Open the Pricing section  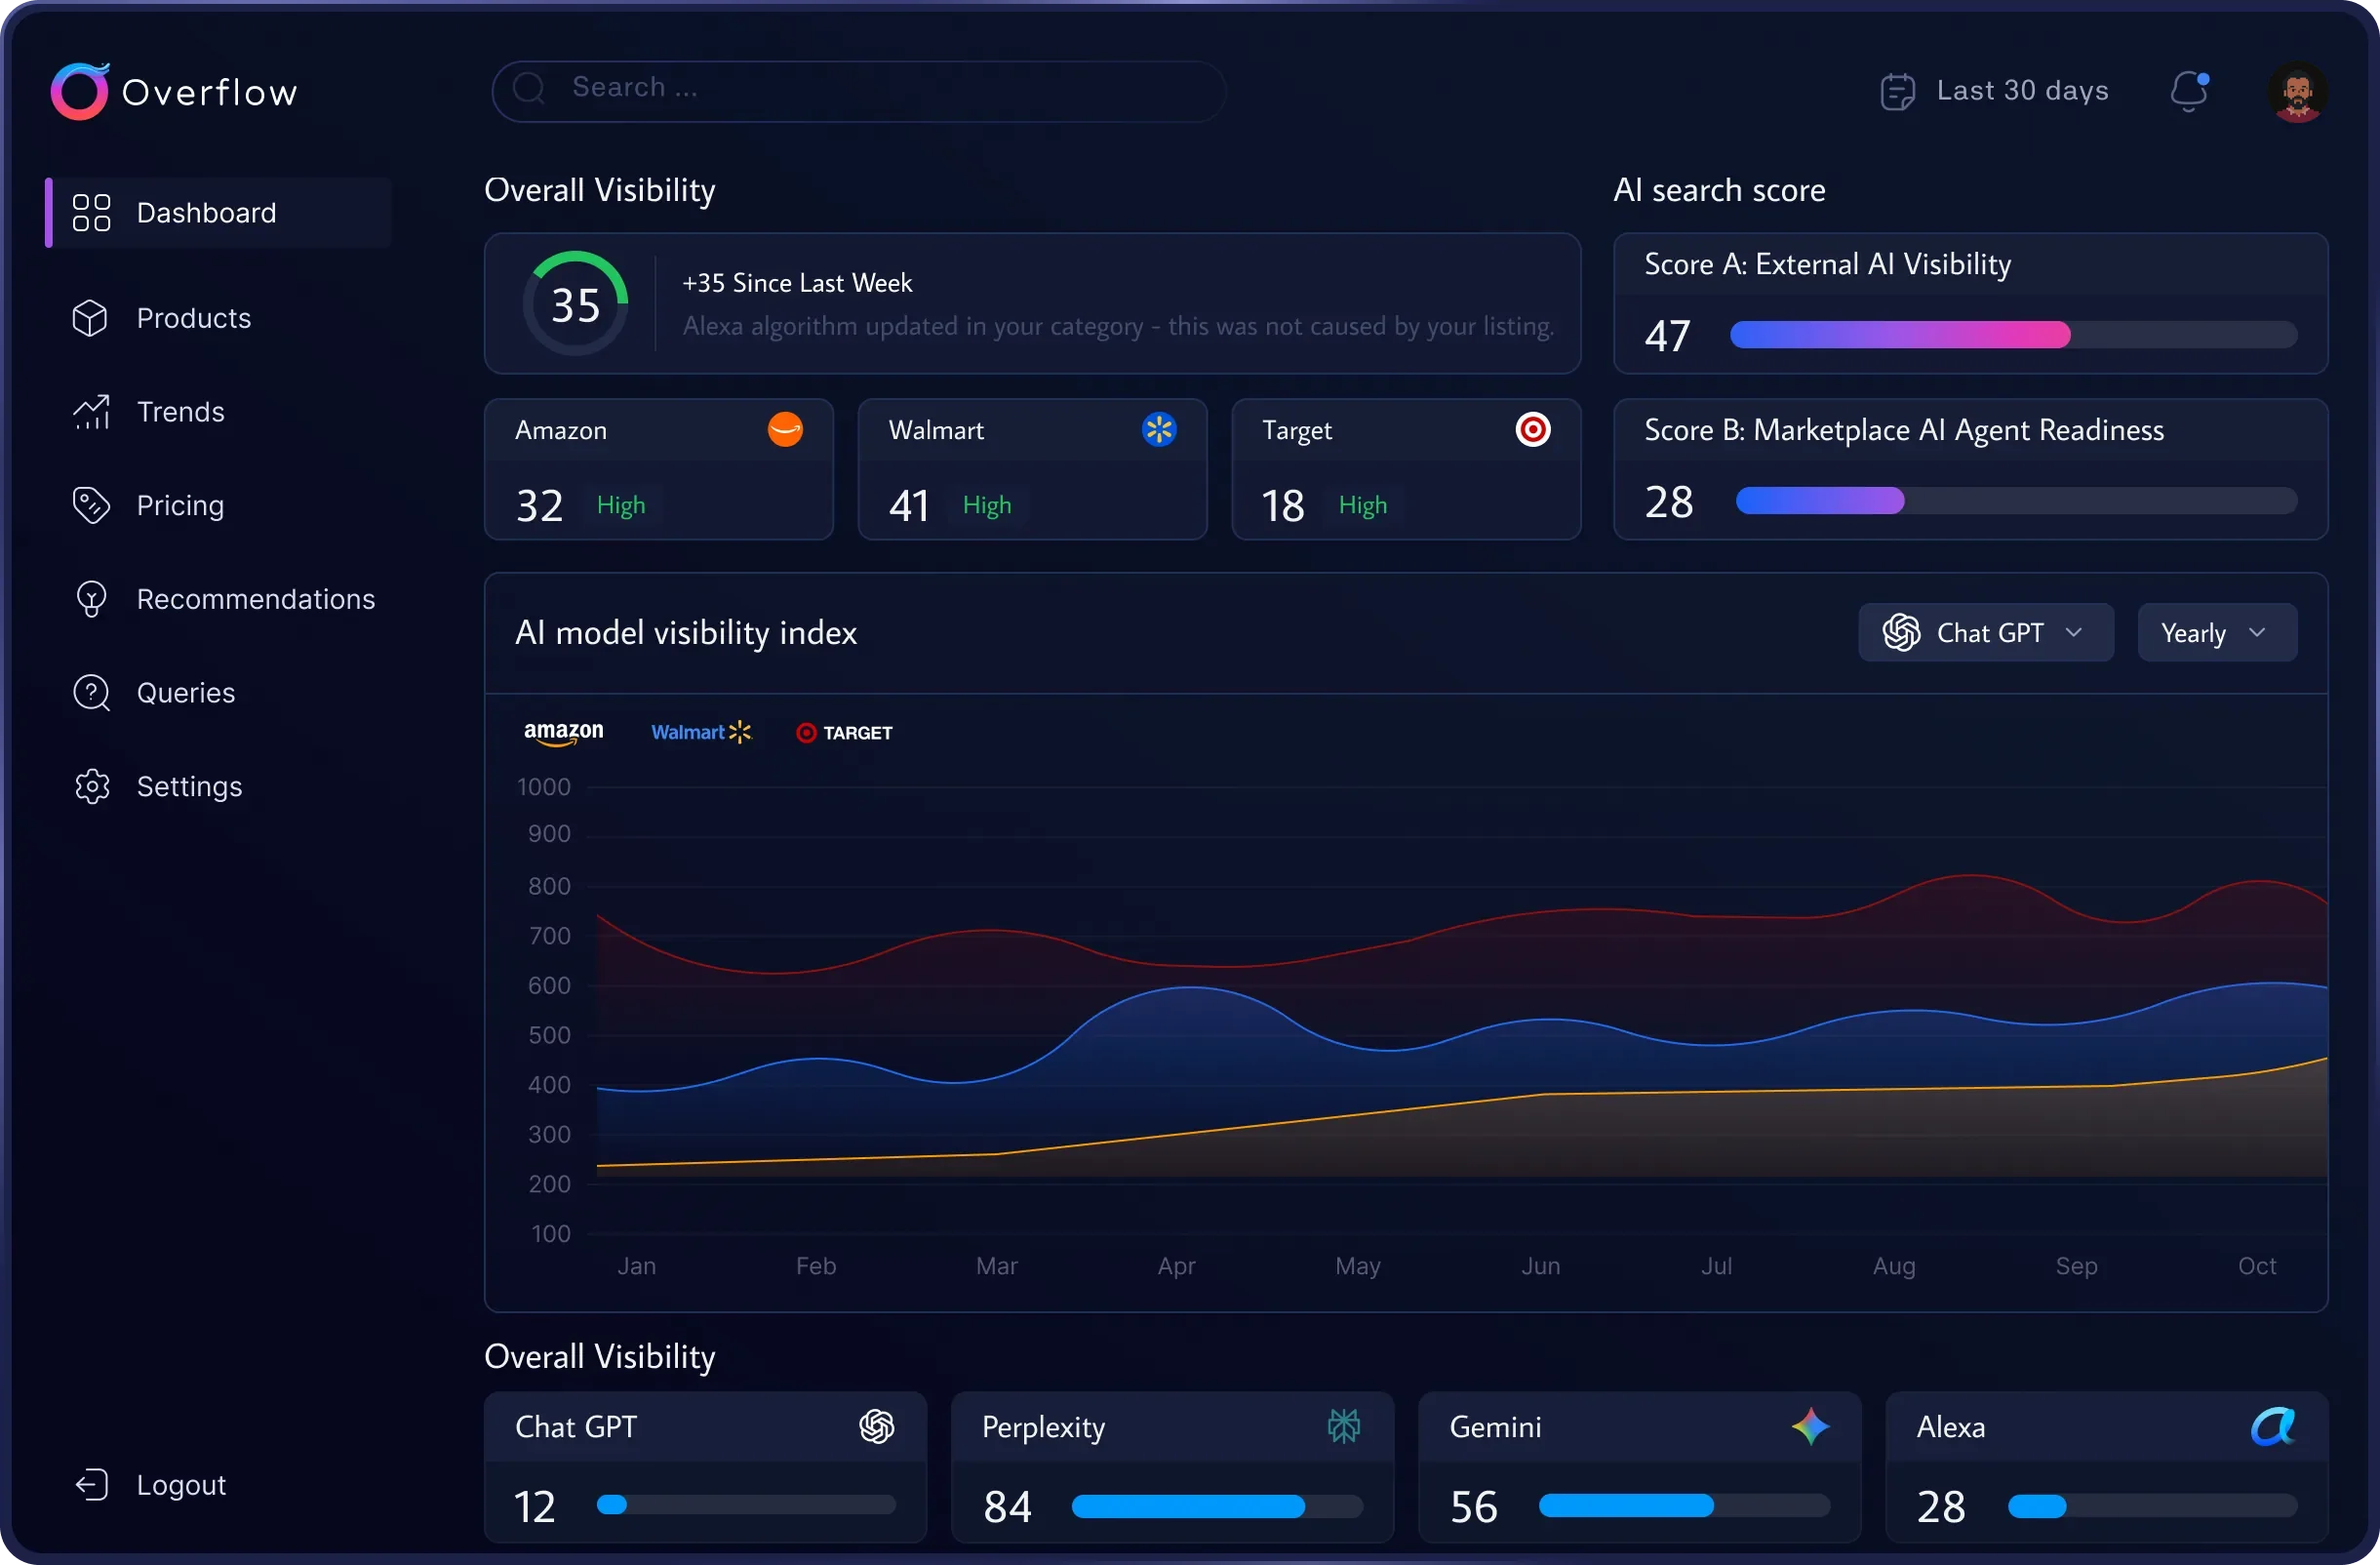coord(180,505)
